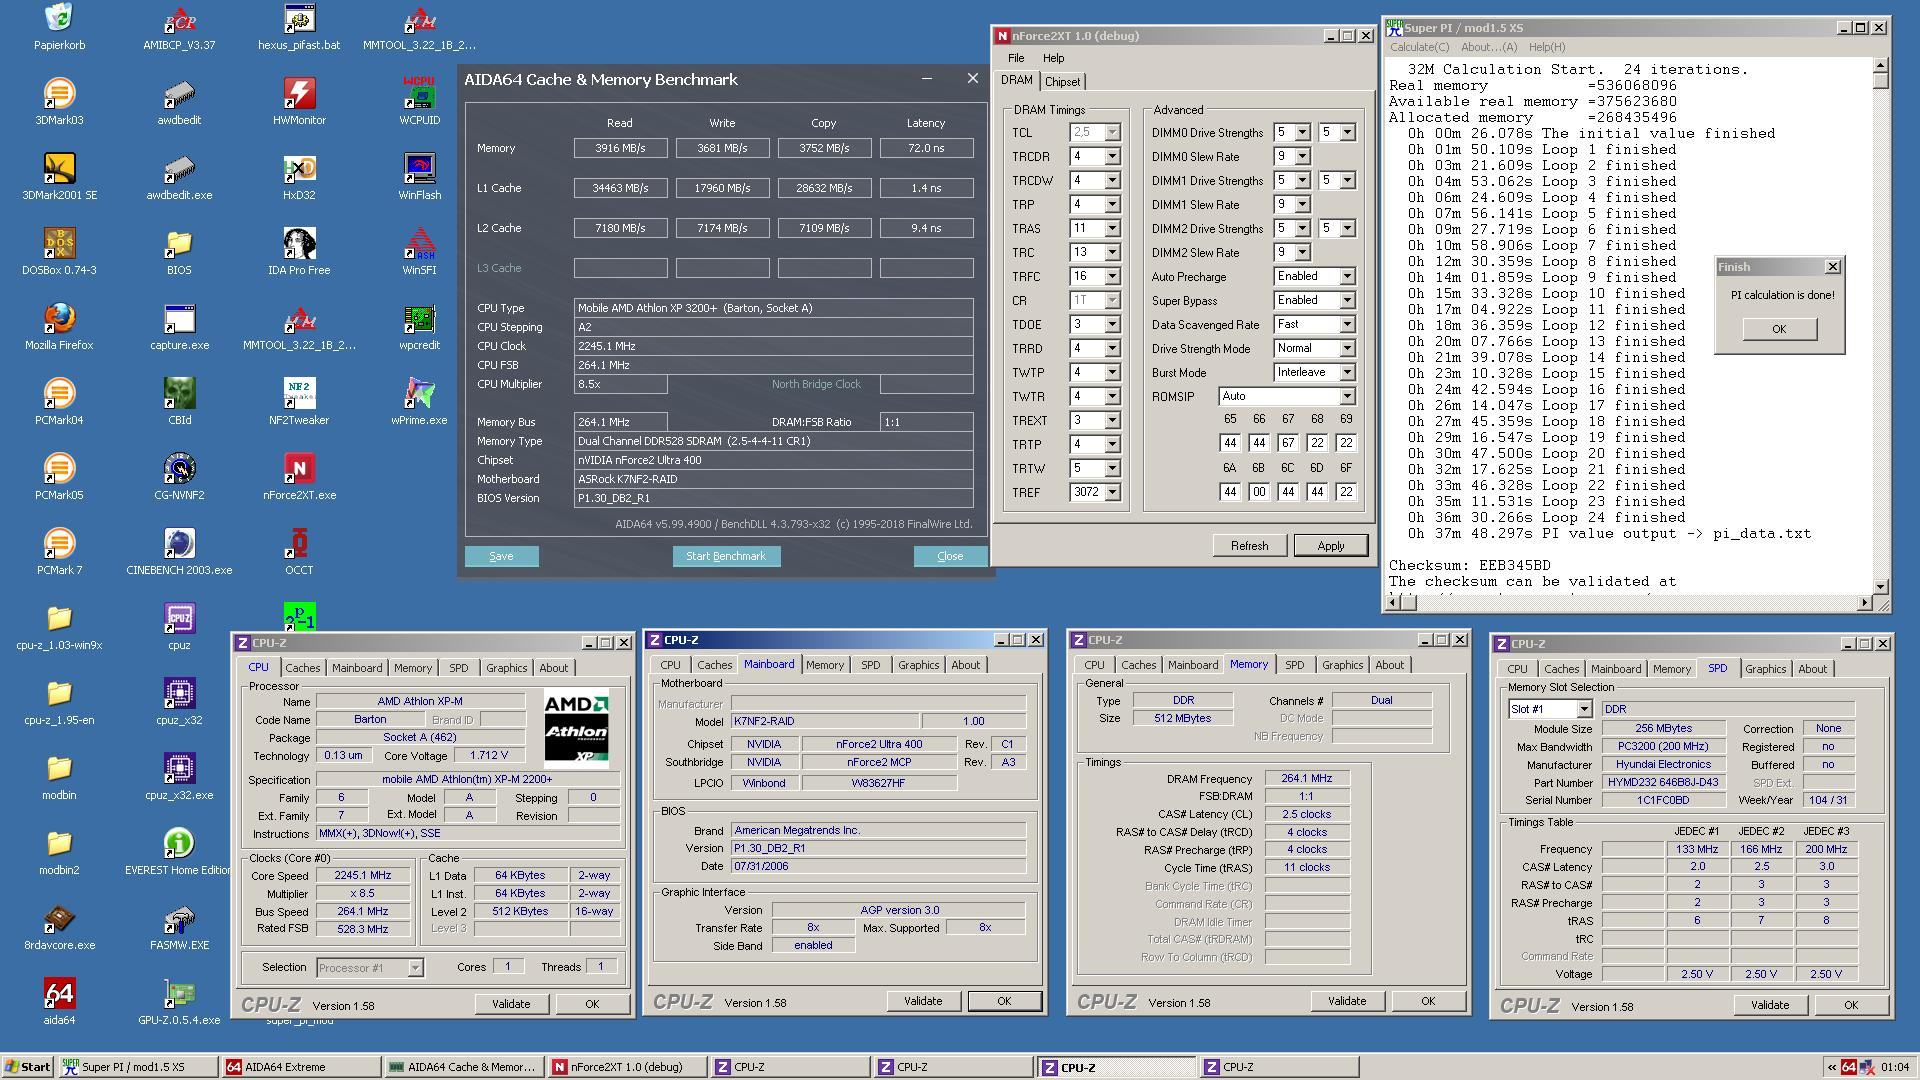The width and height of the screenshot is (1920, 1080).
Task: Click the ROMSIP field under column 67
Action: click(x=1288, y=443)
